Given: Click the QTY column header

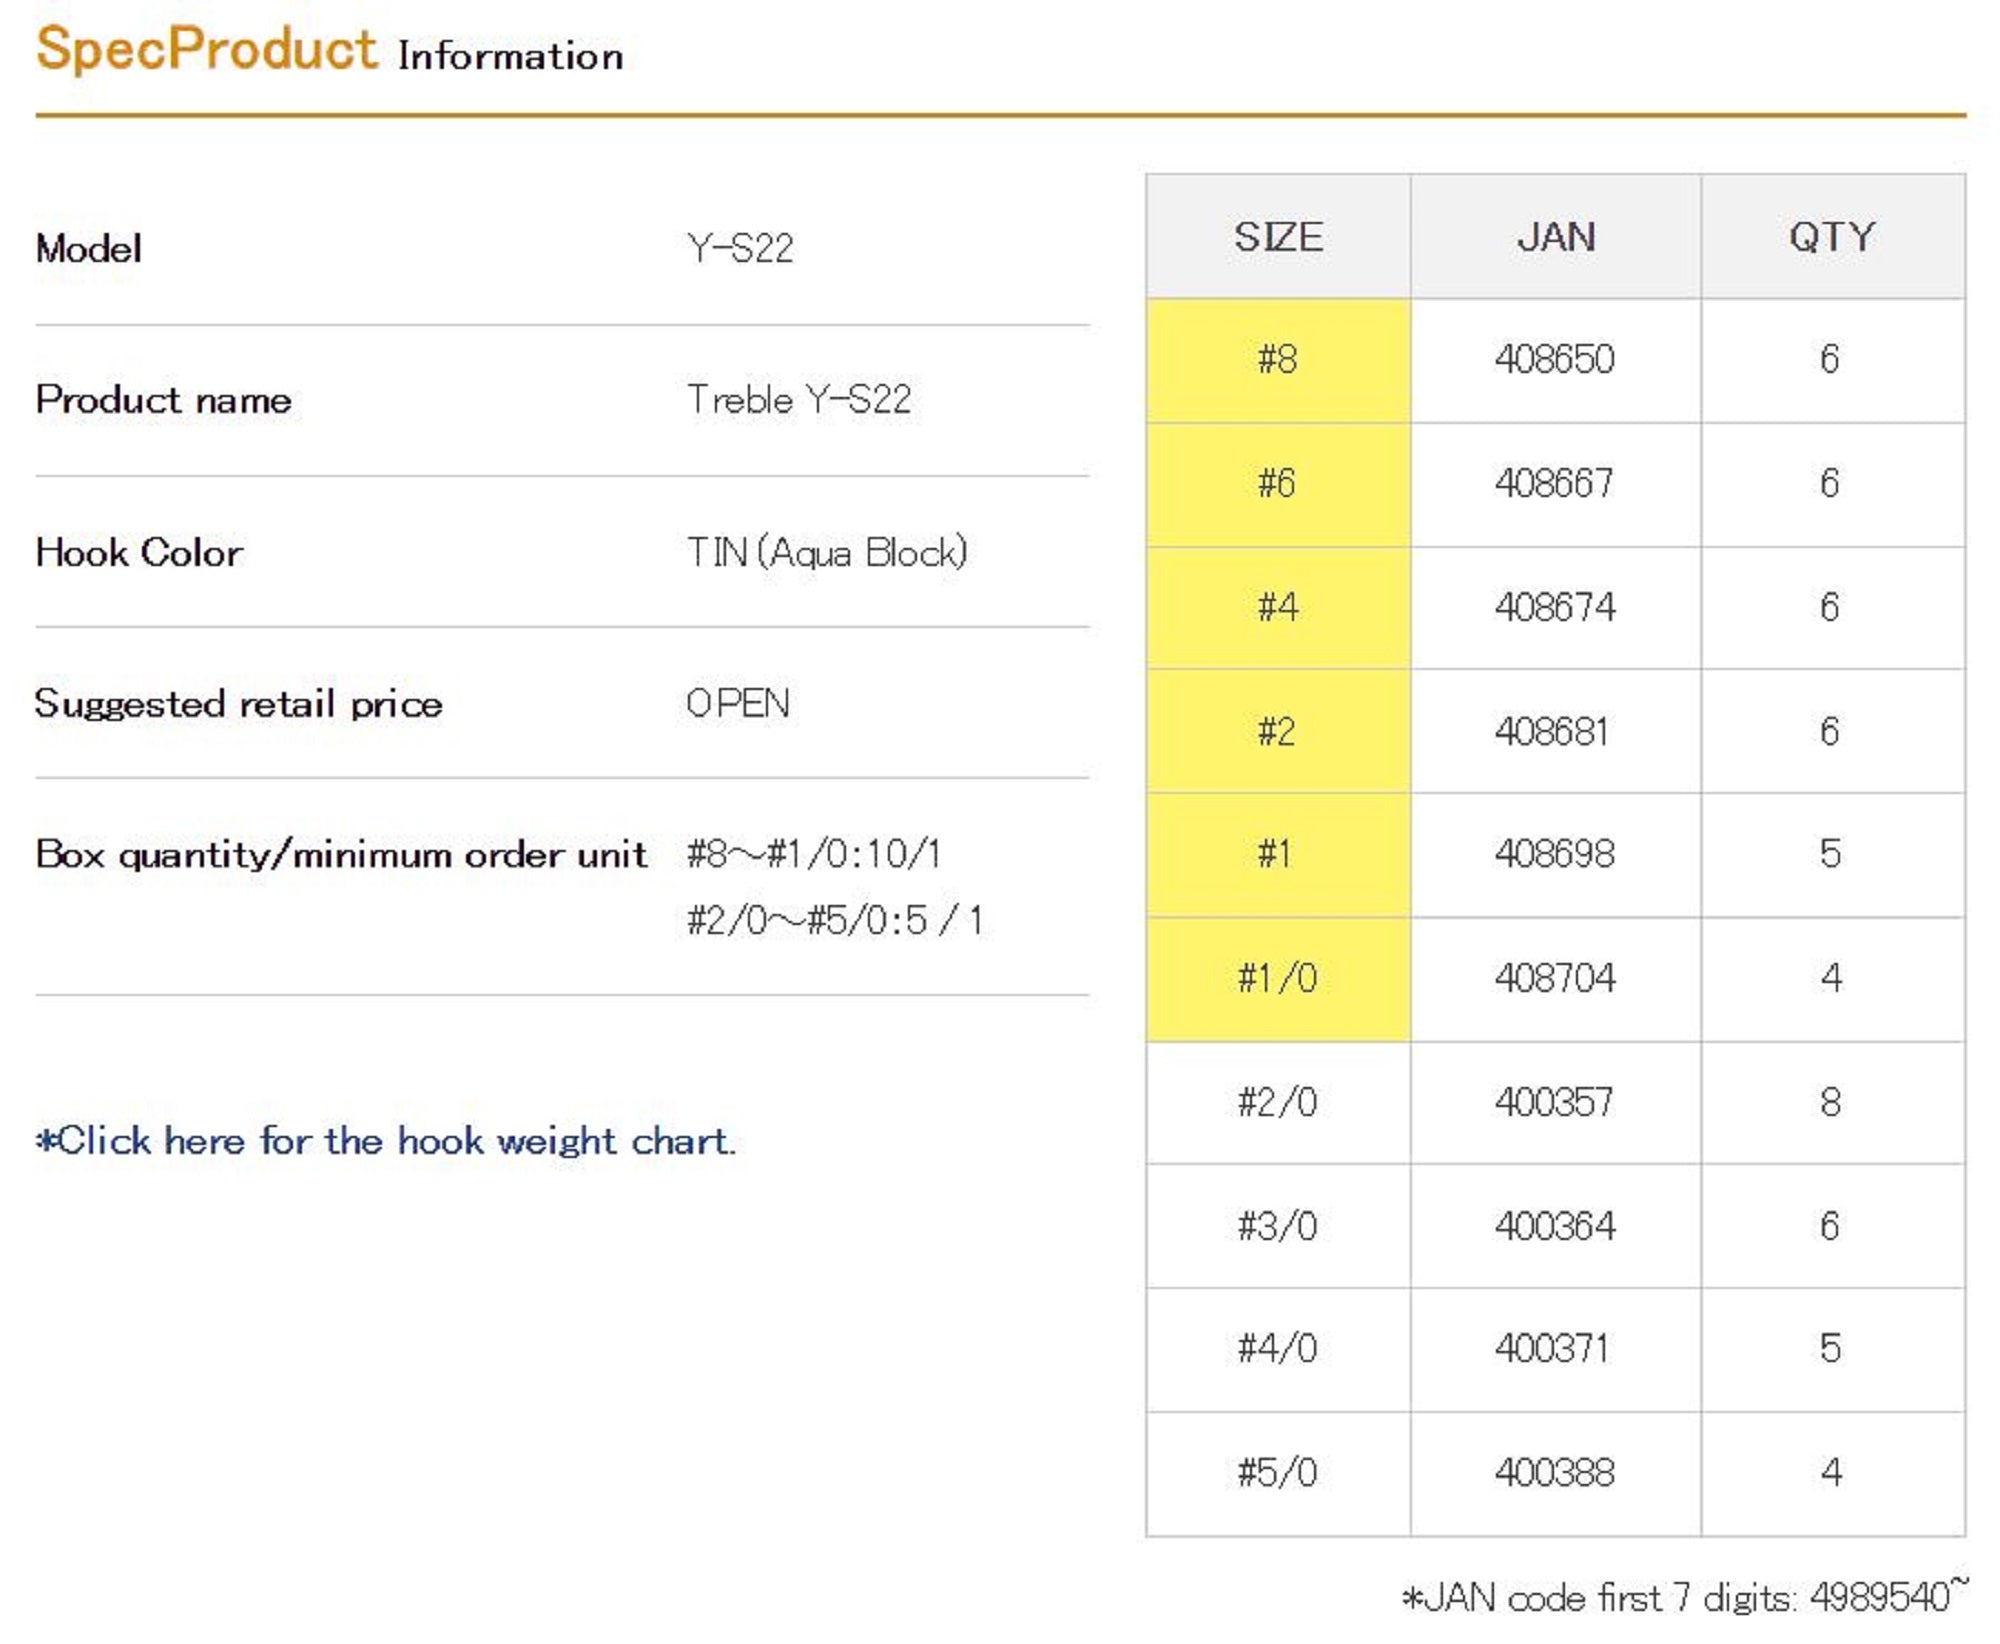Looking at the screenshot, I should pyautogui.click(x=1831, y=237).
